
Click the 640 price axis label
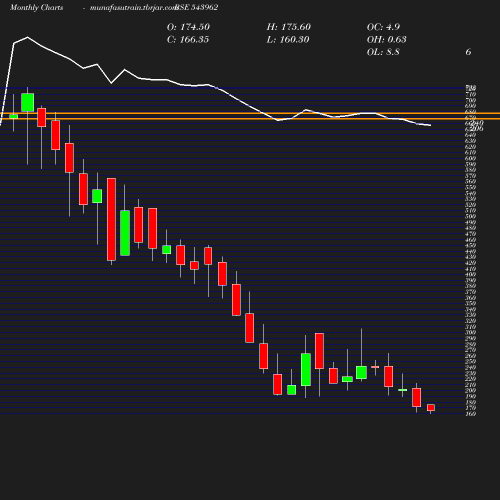tap(470, 135)
